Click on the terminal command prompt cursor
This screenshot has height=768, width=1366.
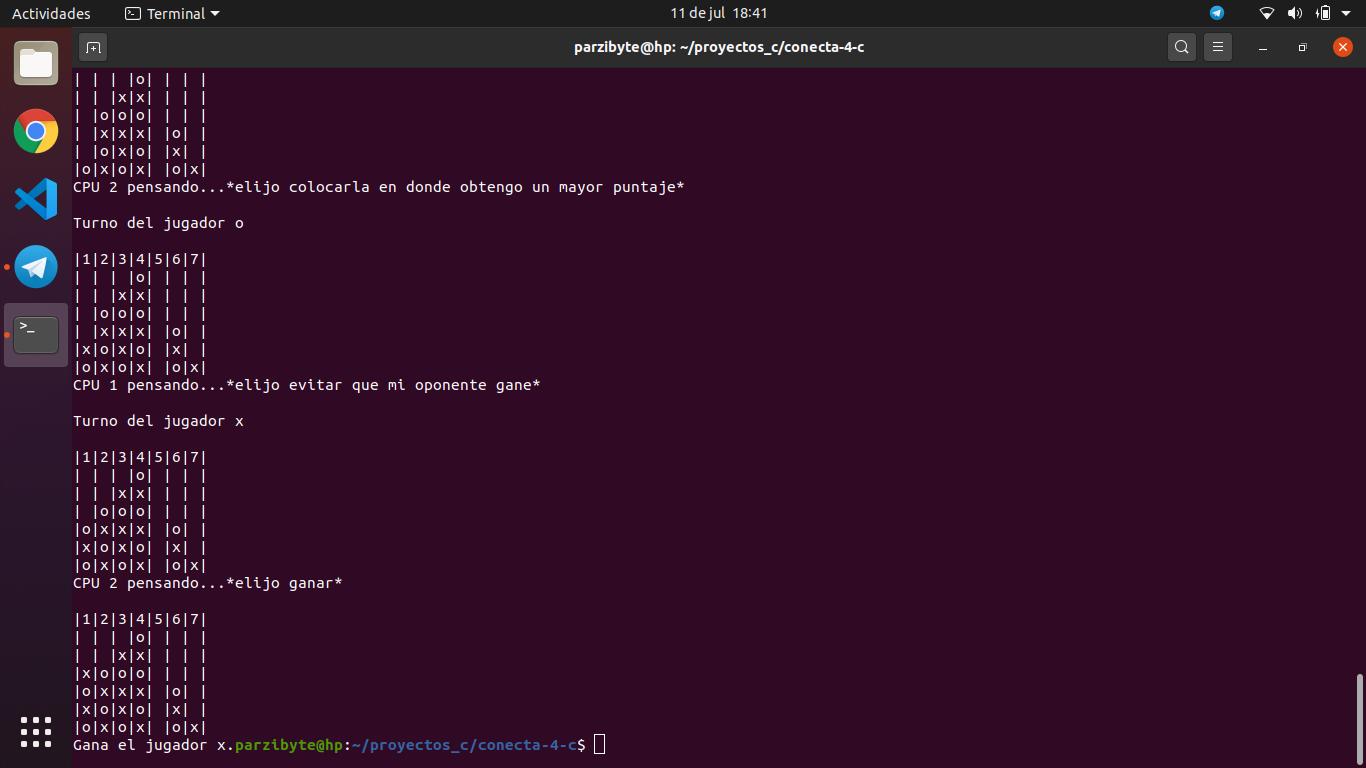coord(599,745)
